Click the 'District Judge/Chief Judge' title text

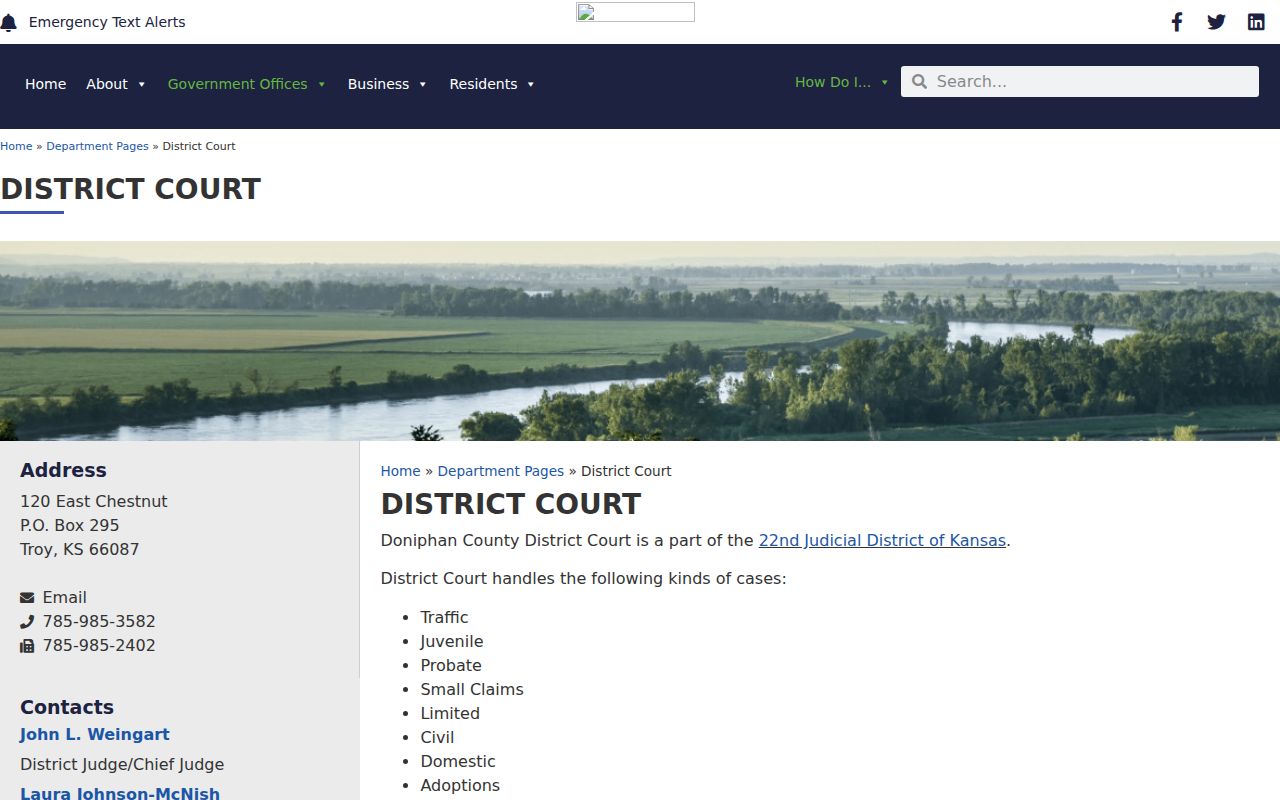point(122,764)
